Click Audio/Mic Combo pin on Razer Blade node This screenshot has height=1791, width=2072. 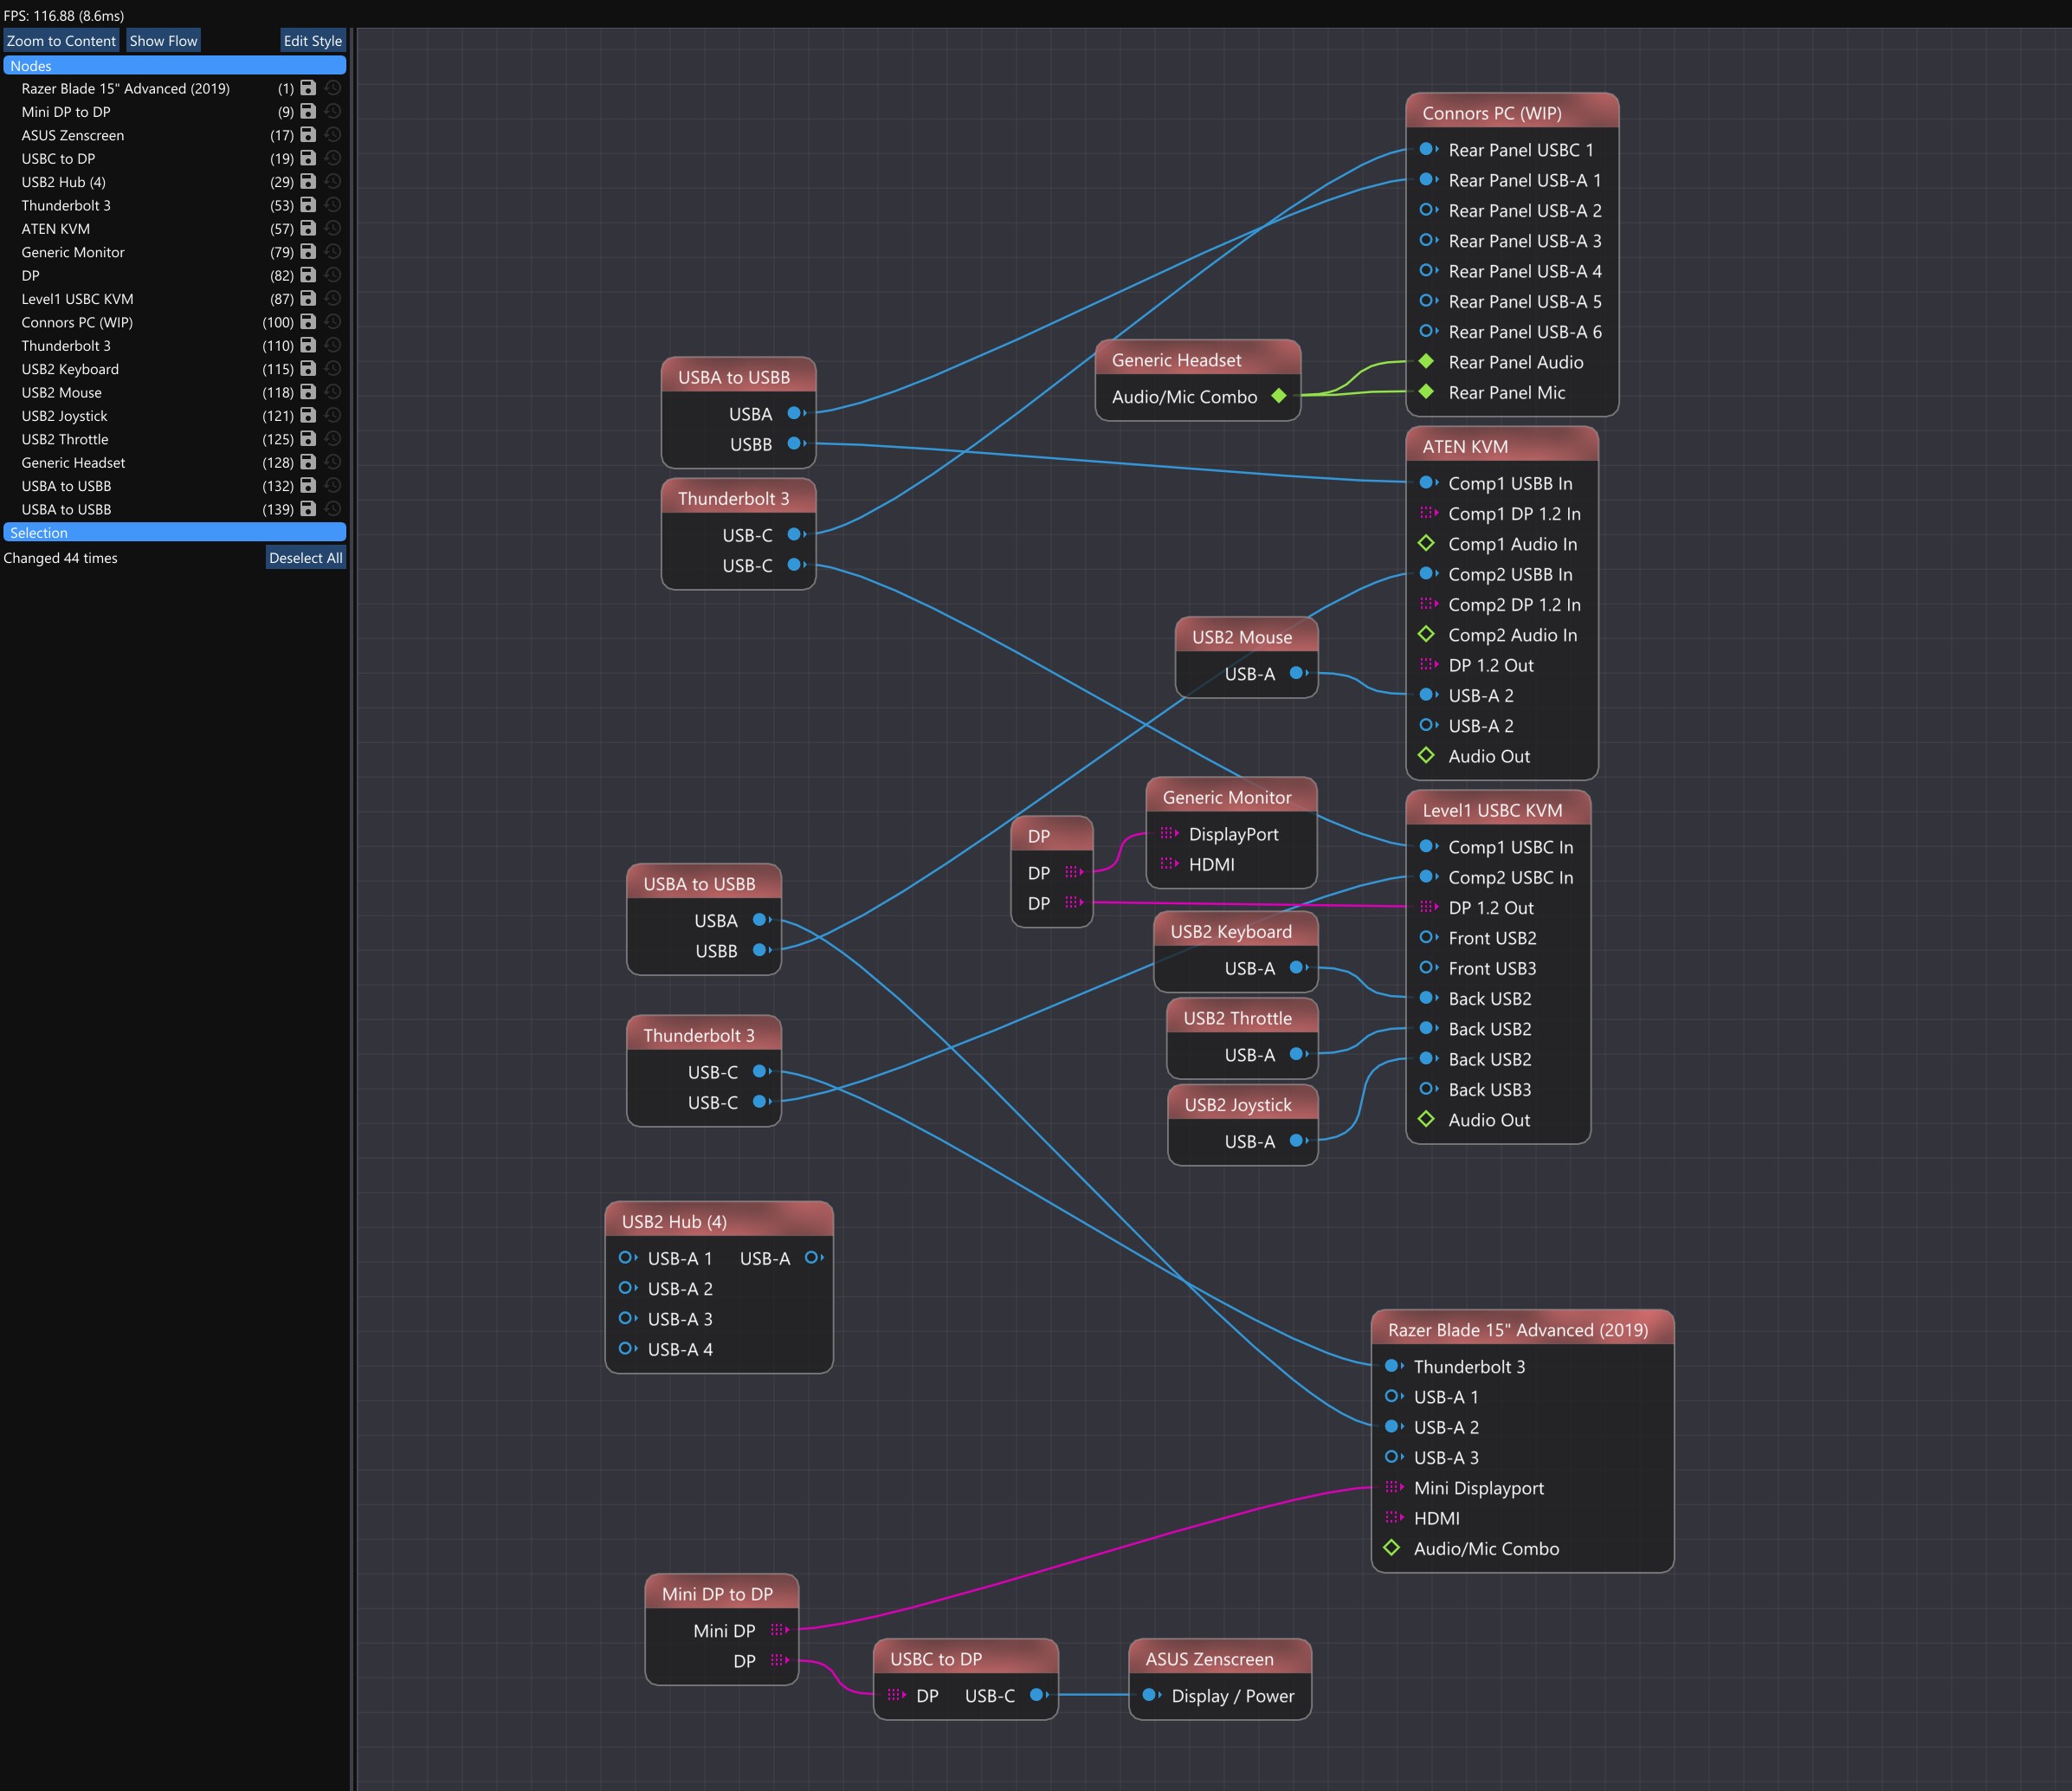(1392, 1547)
